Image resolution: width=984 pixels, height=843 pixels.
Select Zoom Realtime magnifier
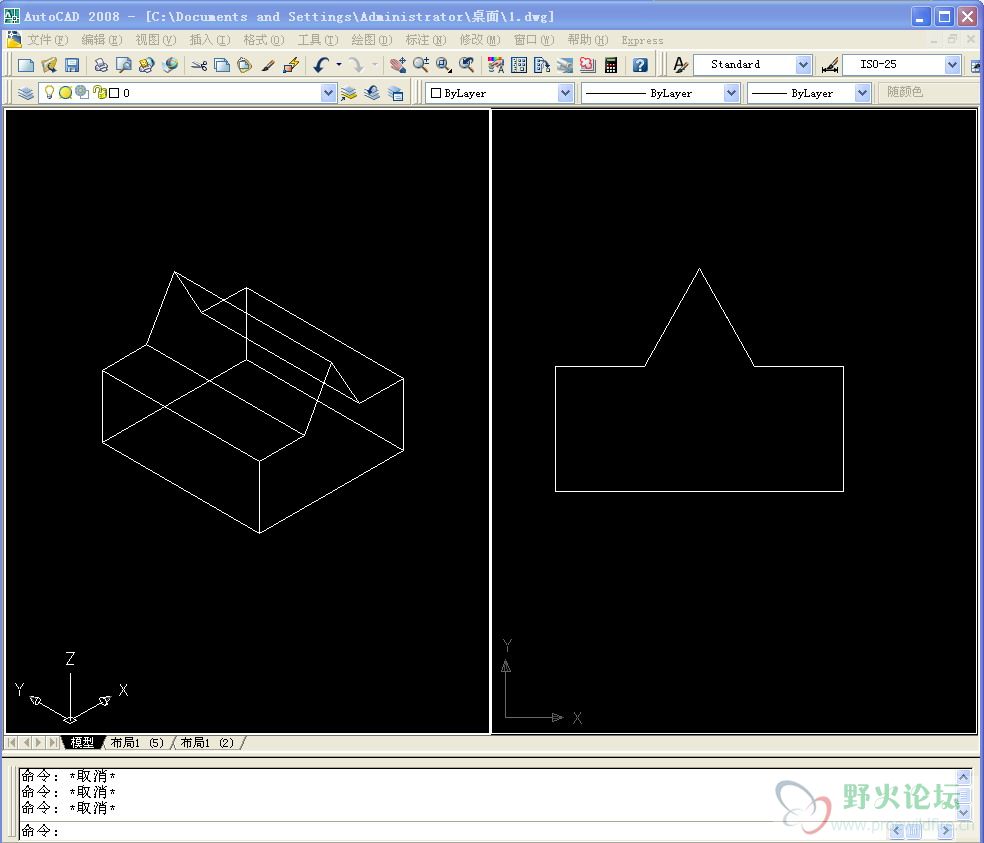tap(420, 65)
